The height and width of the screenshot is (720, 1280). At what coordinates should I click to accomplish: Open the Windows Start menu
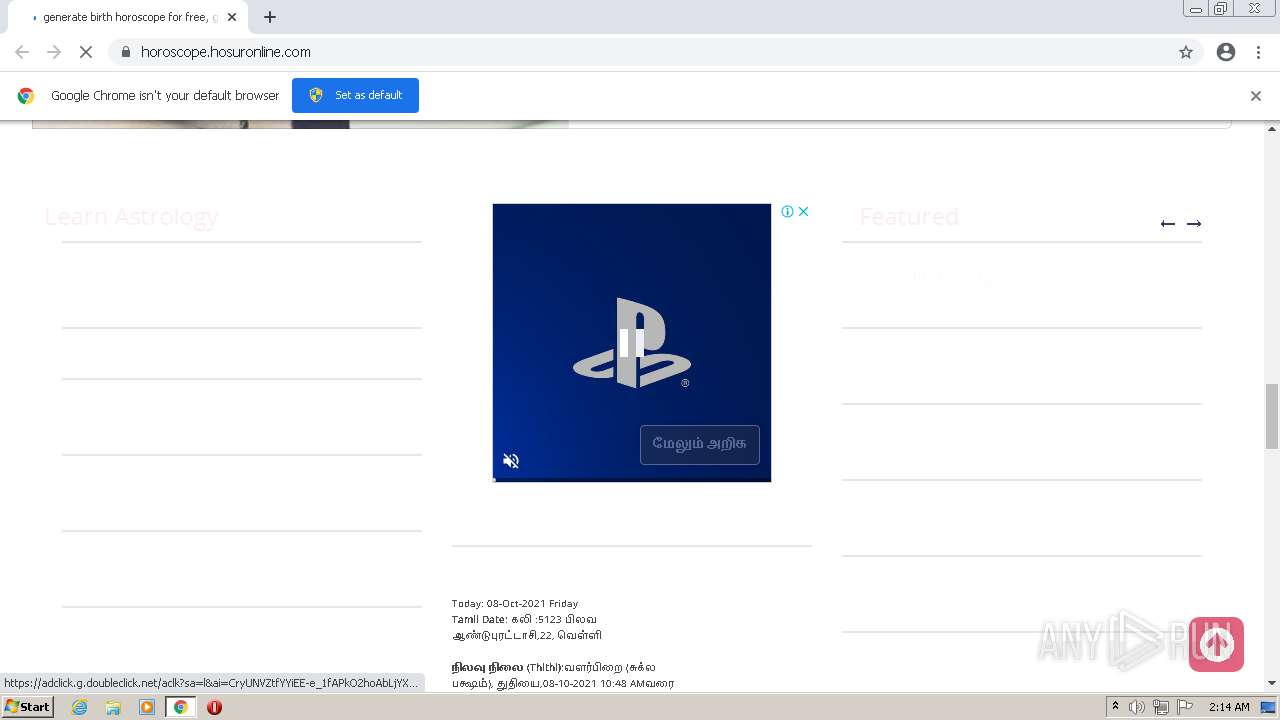pos(27,707)
